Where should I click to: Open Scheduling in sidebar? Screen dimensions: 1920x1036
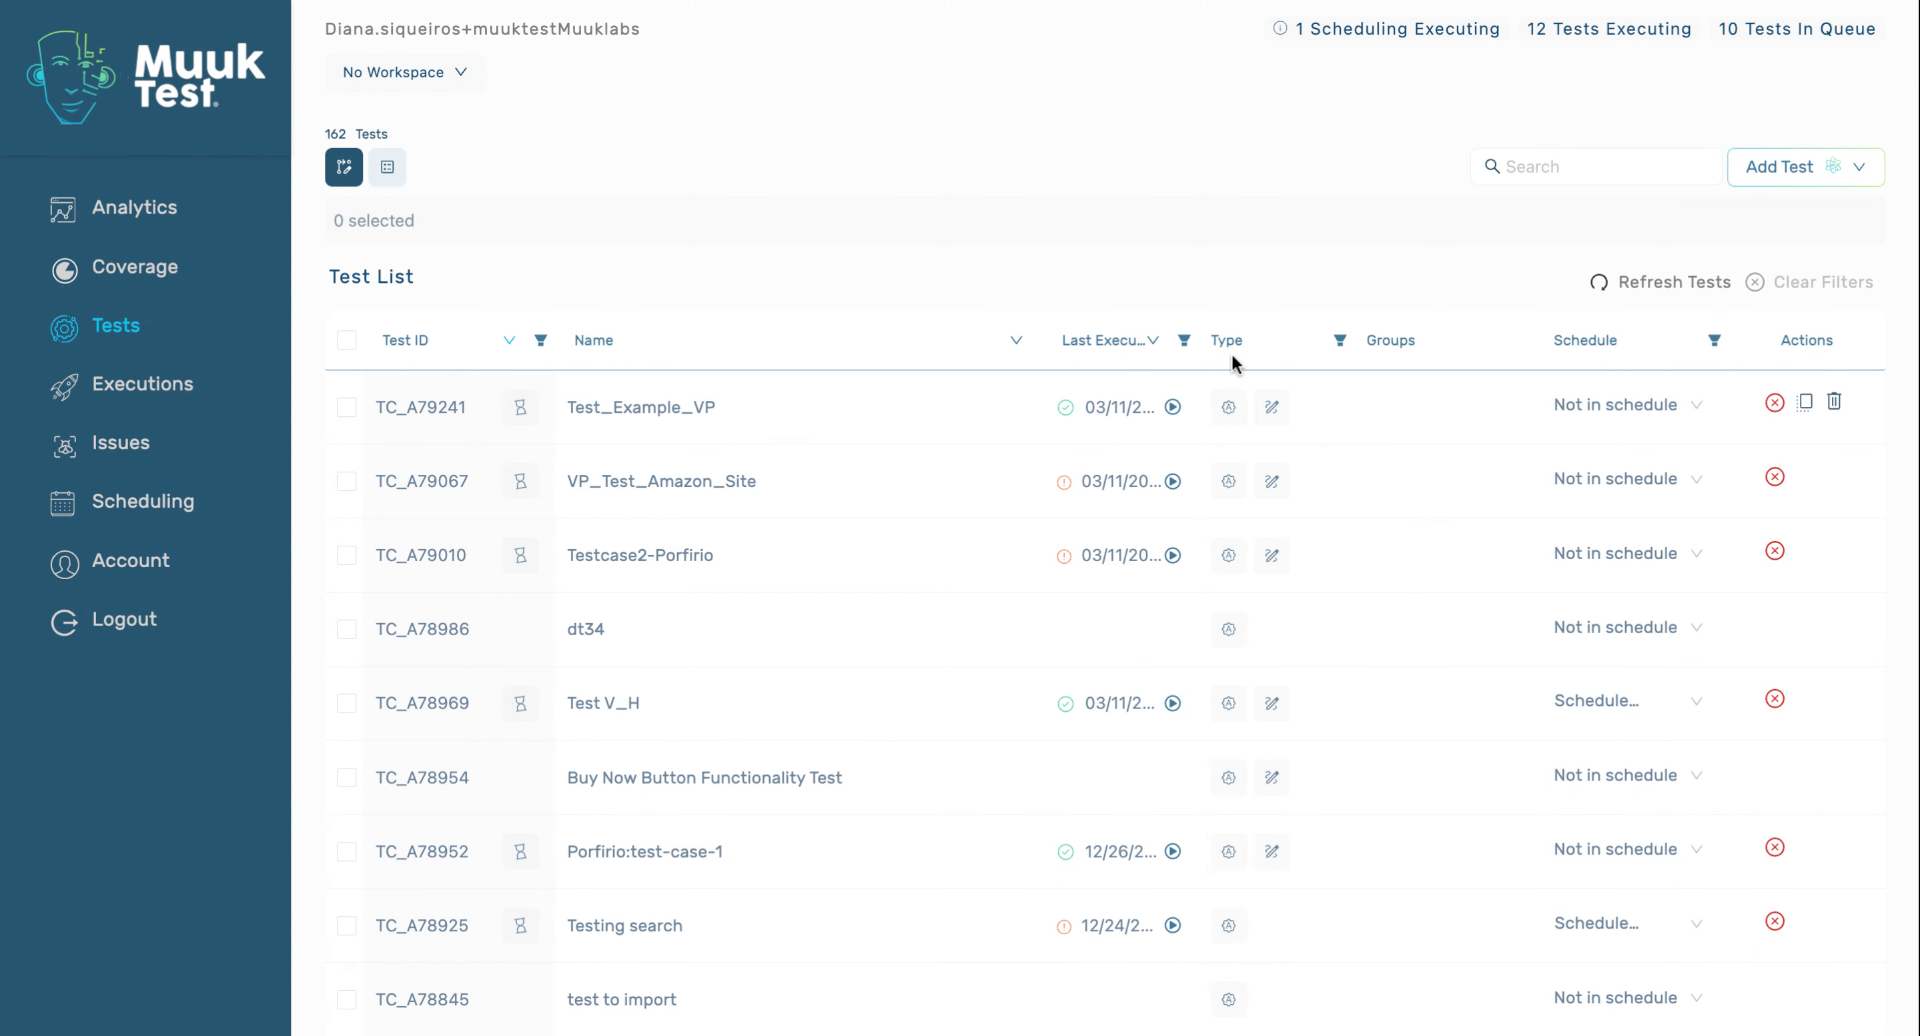point(122,502)
